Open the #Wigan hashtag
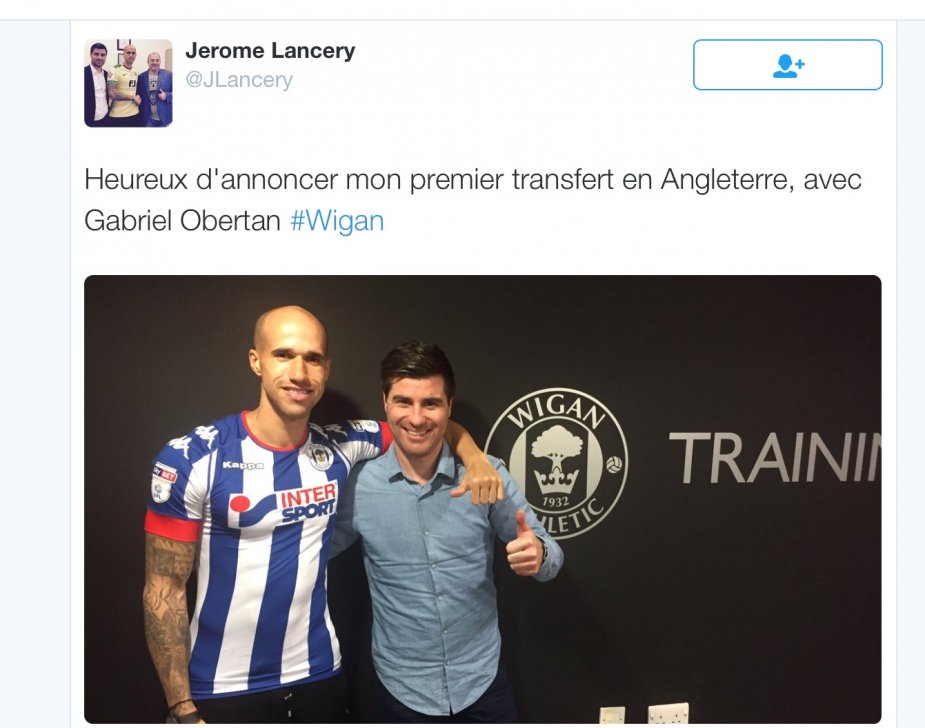925x728 pixels. (x=337, y=221)
